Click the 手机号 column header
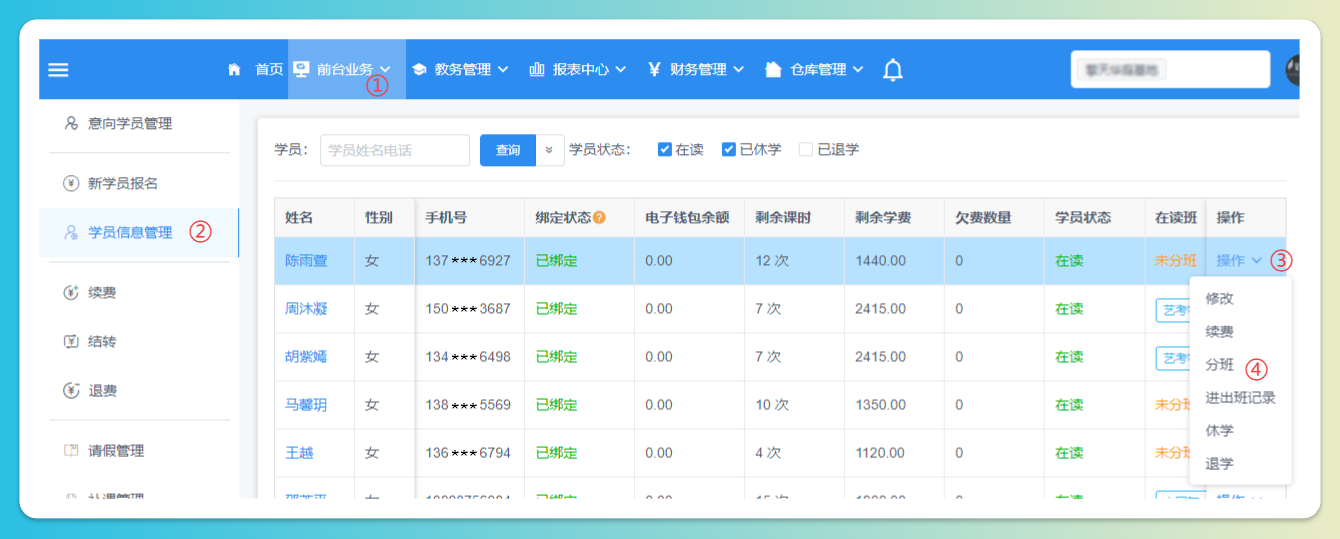This screenshot has width=1340, height=539. pyautogui.click(x=446, y=217)
